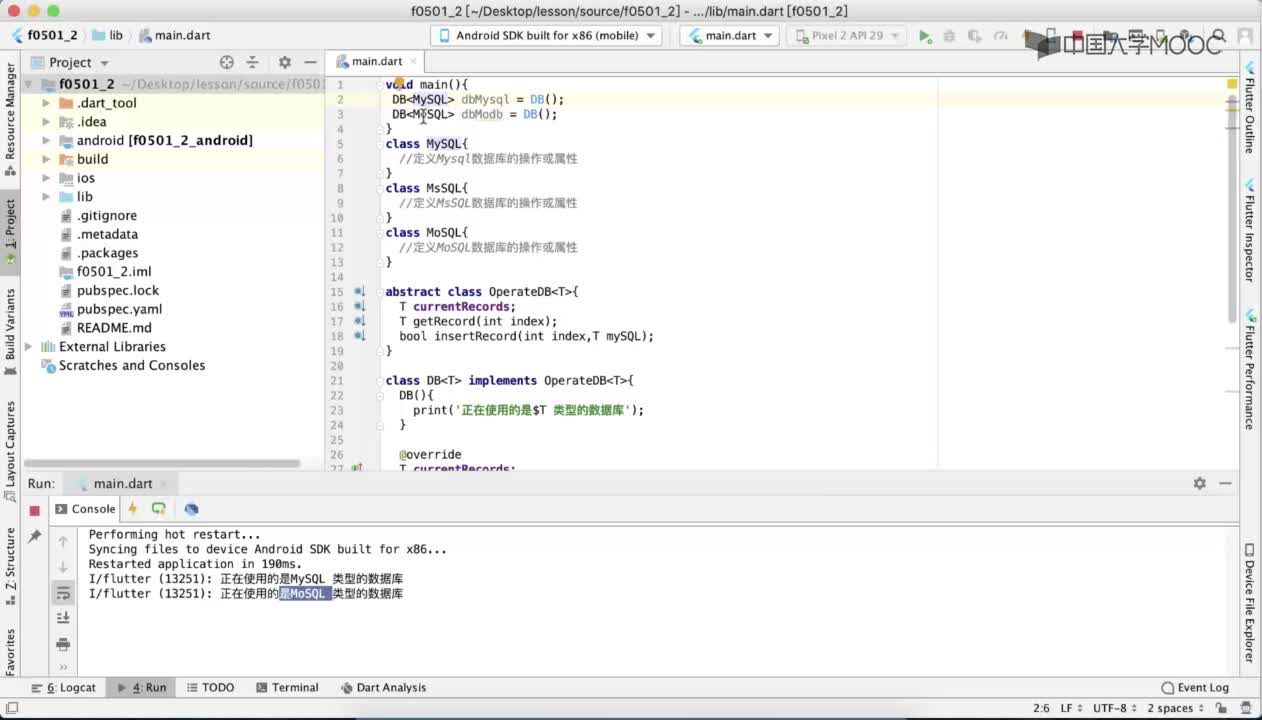Image resolution: width=1262 pixels, height=720 pixels.
Task: Click the locate/scroll-from-source target icon in Project panel
Action: 226,62
